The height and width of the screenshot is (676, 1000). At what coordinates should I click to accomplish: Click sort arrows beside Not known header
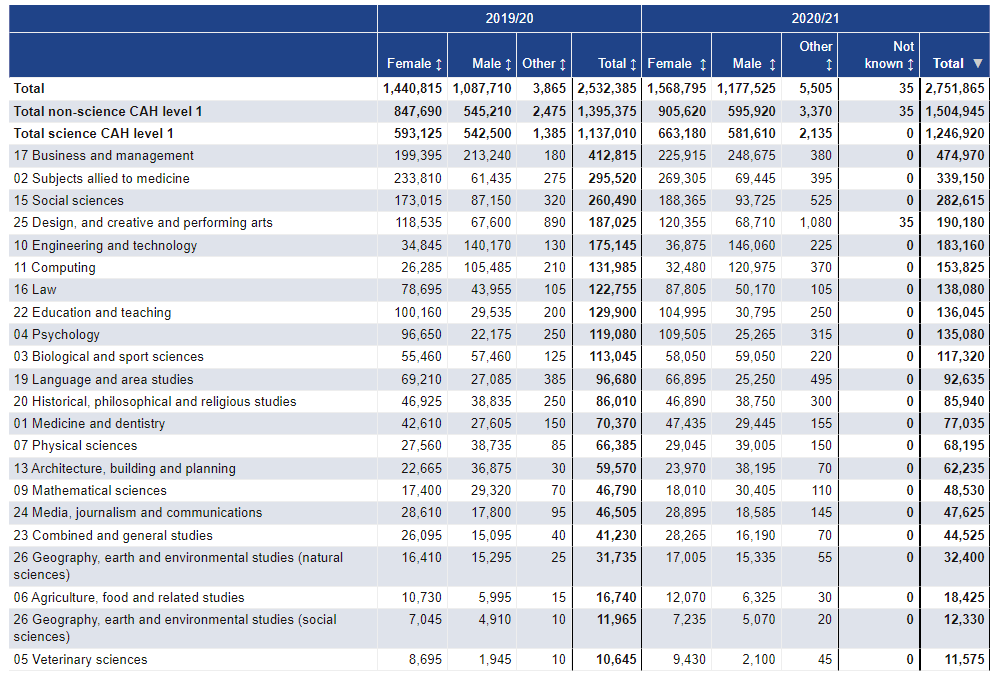point(911,64)
